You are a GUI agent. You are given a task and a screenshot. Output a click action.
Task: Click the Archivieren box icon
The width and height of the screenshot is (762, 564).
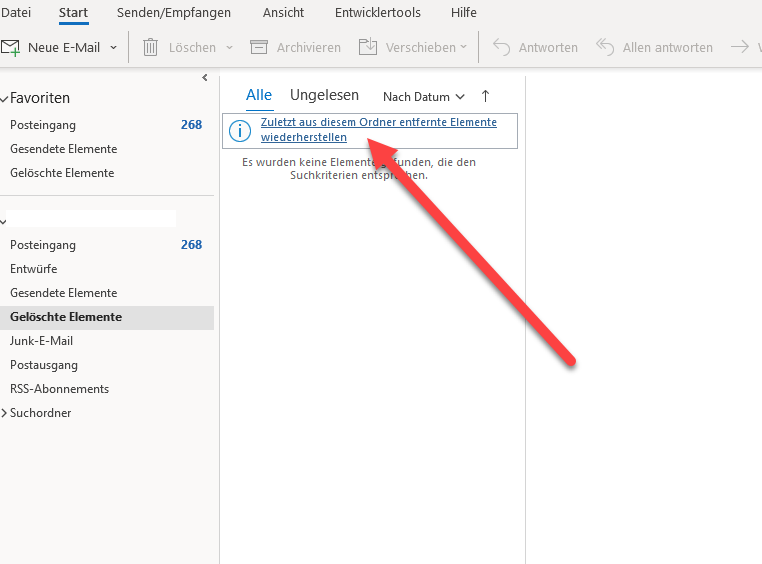259,47
